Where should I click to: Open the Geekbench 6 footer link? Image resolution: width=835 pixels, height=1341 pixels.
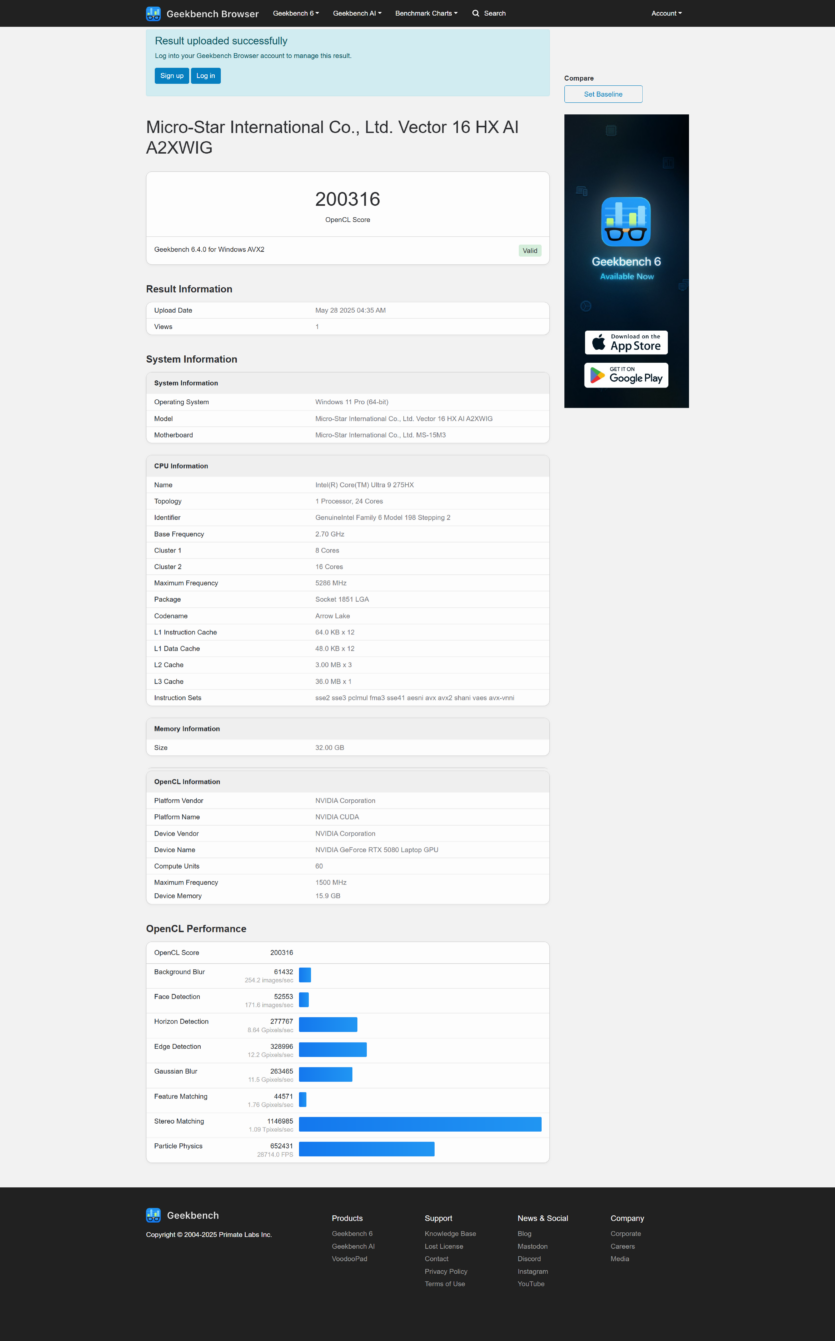coord(352,1234)
